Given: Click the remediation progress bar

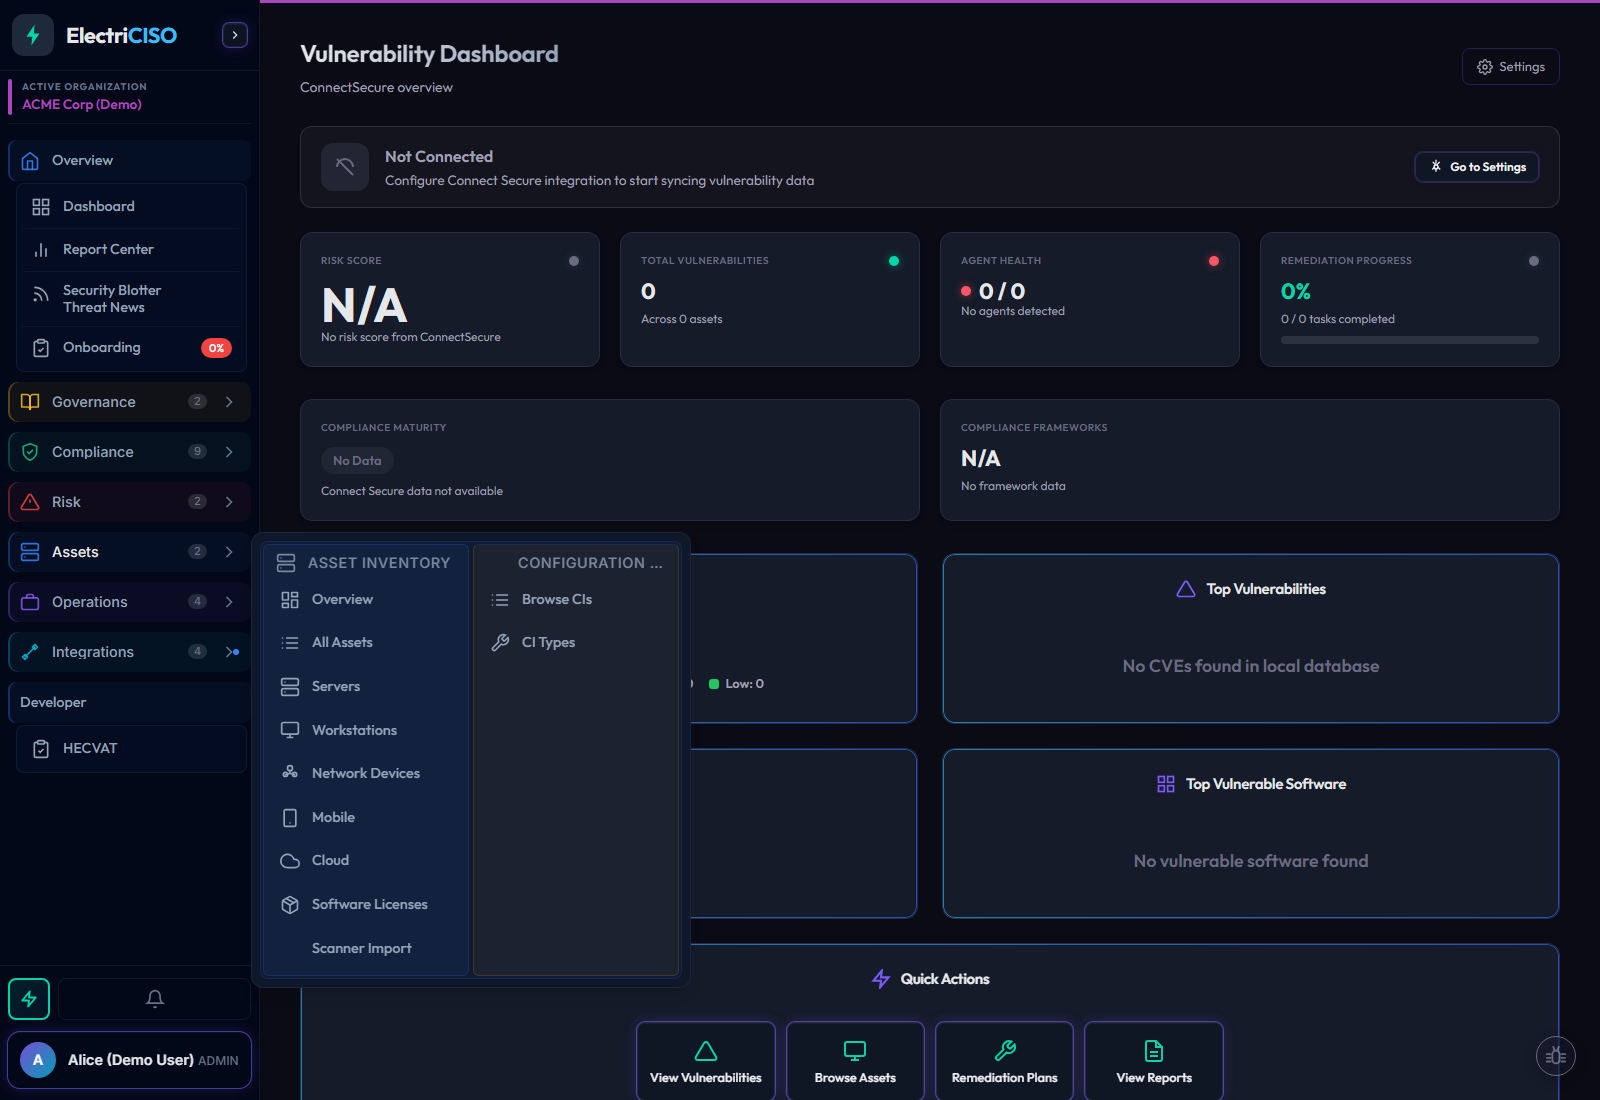Looking at the screenshot, I should pos(1409,340).
